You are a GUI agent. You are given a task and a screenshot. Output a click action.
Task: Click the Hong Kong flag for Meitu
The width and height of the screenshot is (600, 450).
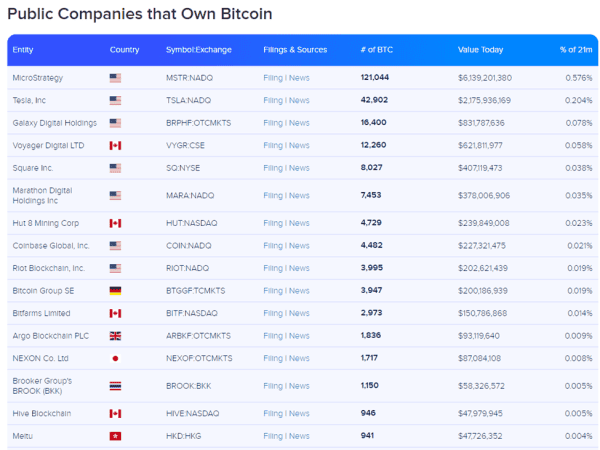[x=115, y=436]
